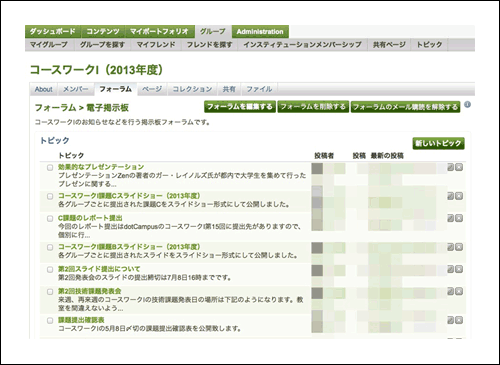Click フォーラムを削除する button

[x=313, y=107]
